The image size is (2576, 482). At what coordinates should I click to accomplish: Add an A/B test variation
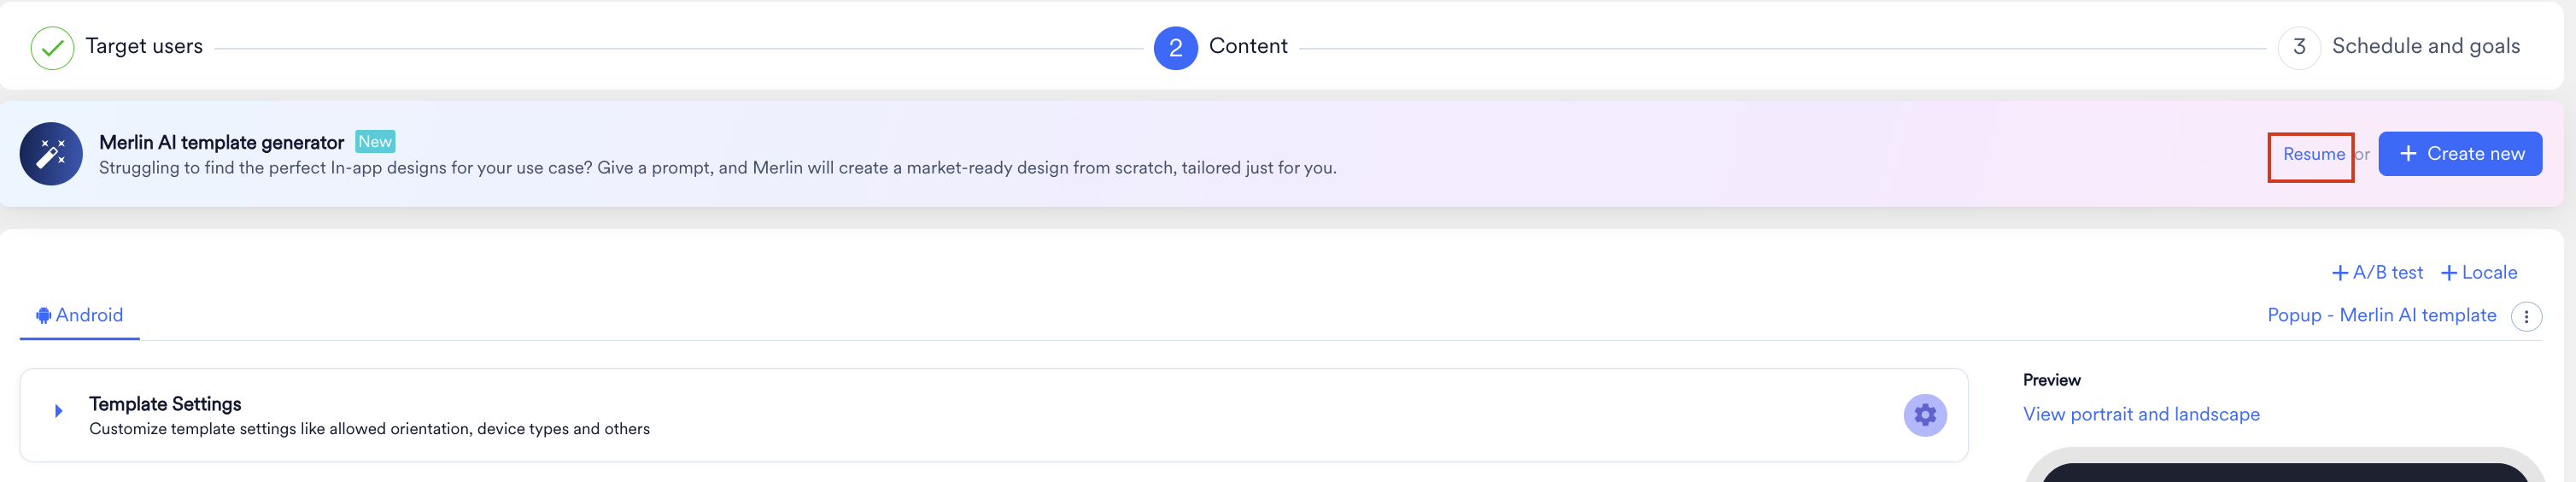pos(2377,273)
